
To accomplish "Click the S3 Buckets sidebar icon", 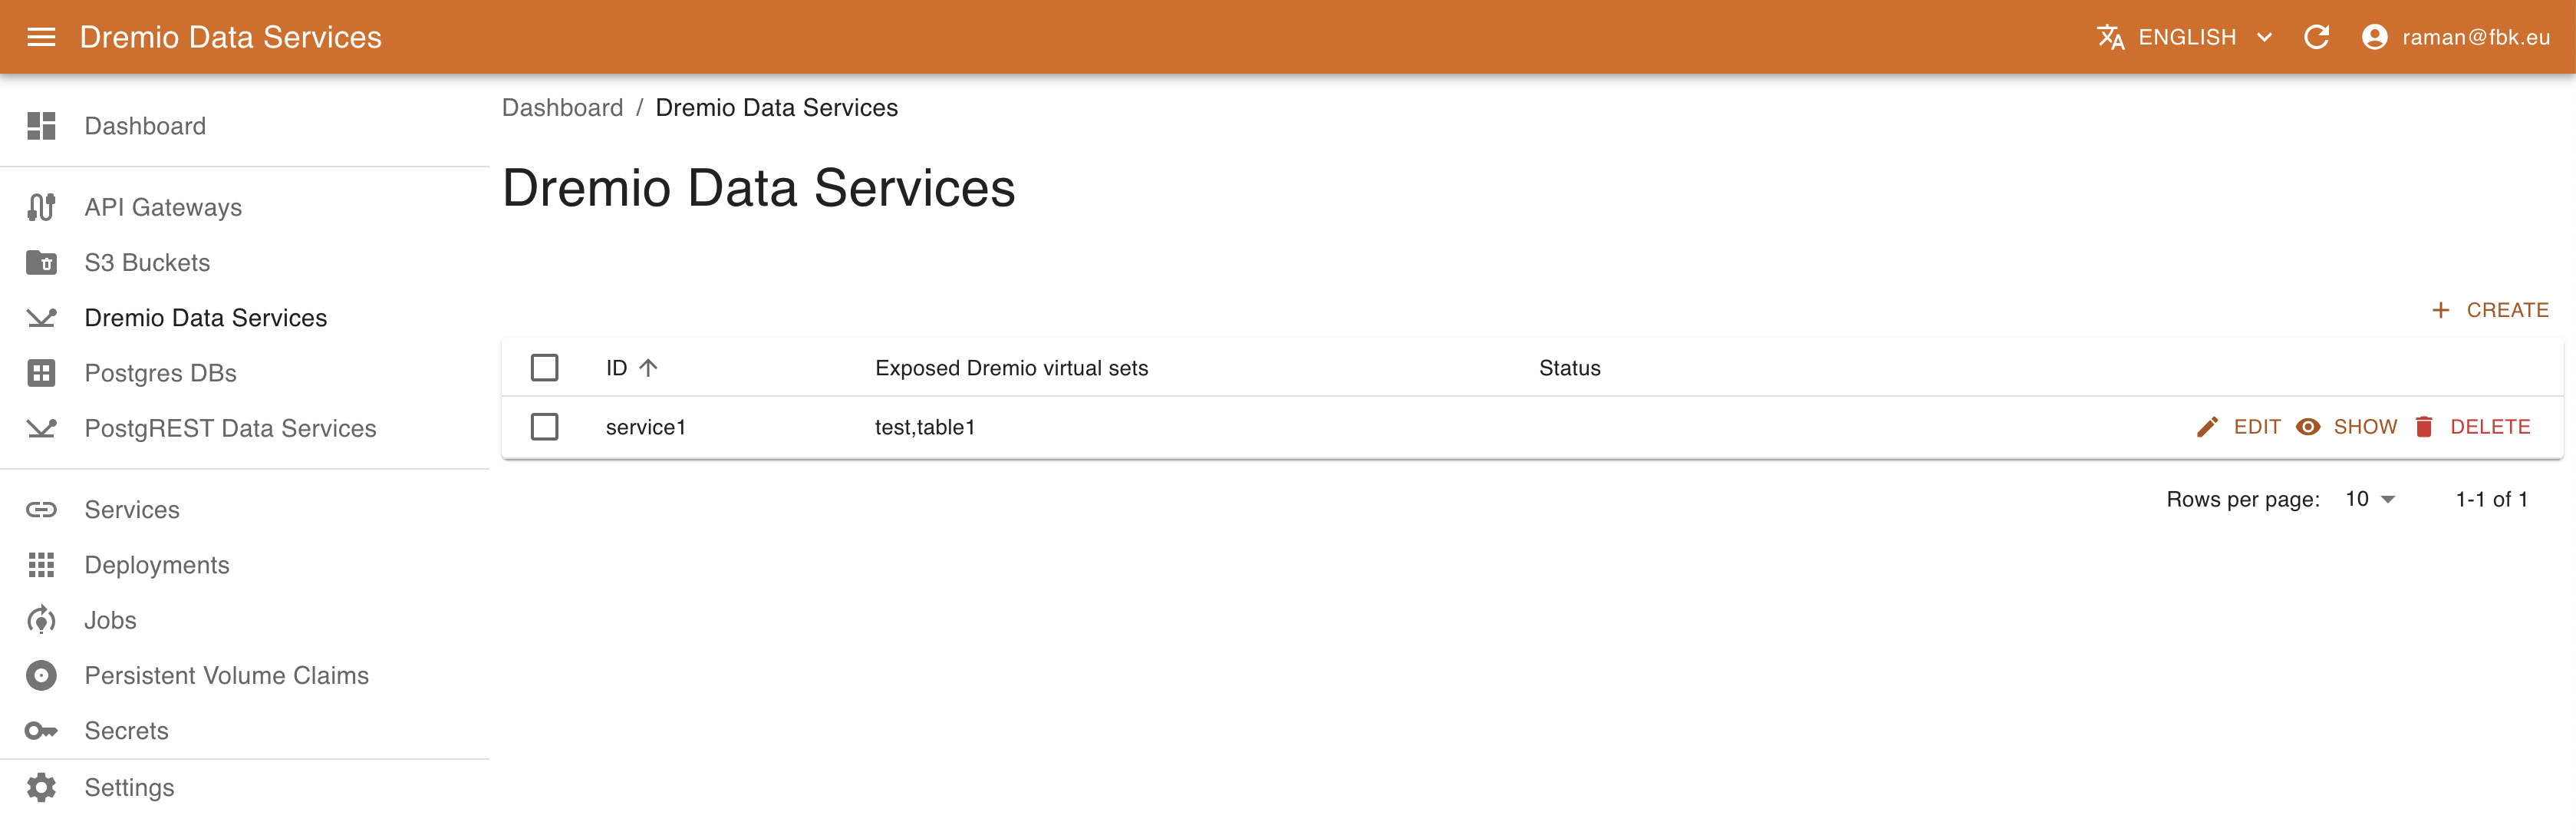I will (x=41, y=262).
